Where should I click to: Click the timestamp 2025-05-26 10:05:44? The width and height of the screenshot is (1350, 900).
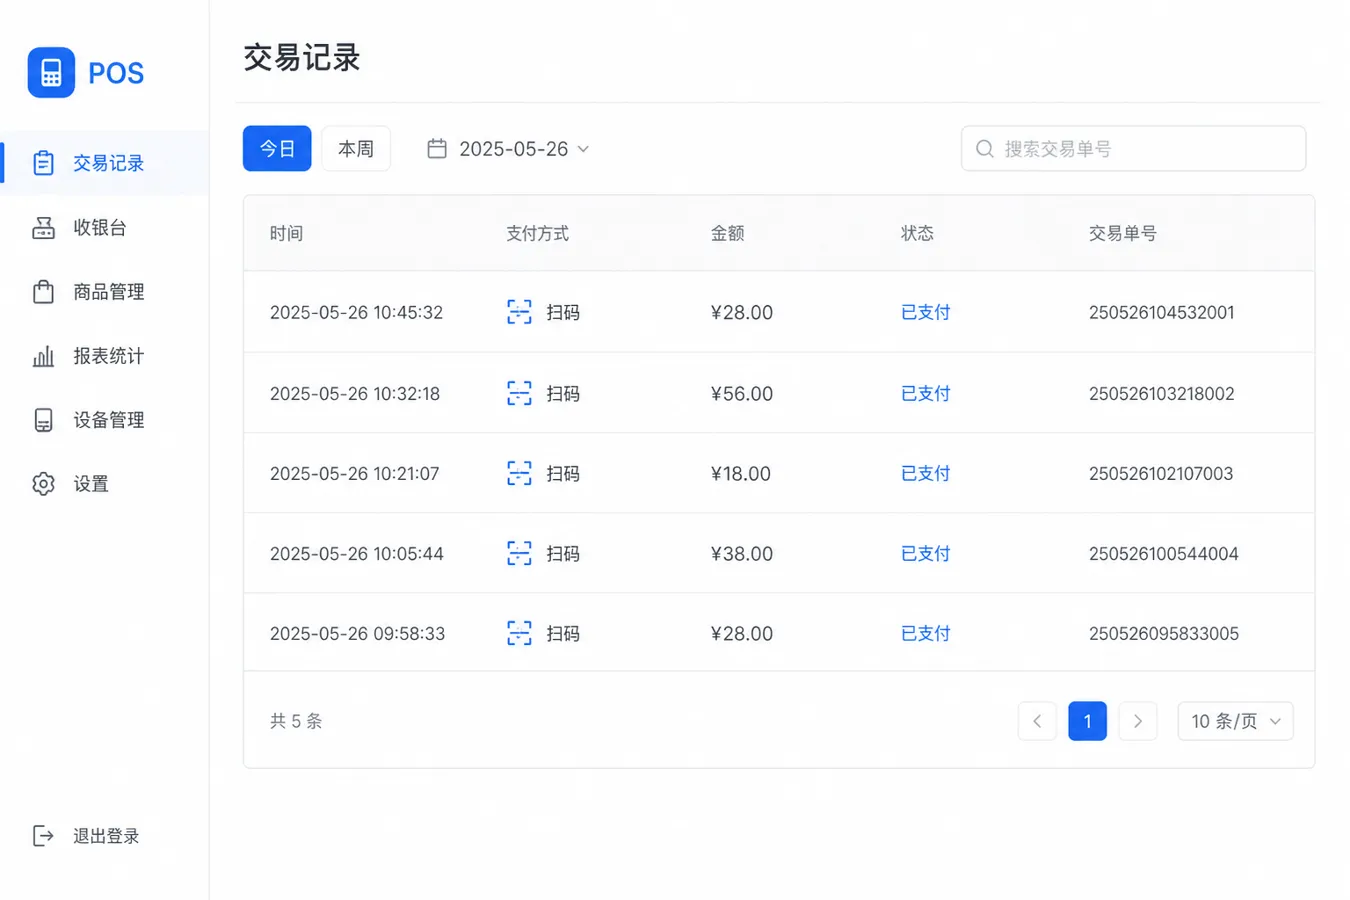coord(356,553)
